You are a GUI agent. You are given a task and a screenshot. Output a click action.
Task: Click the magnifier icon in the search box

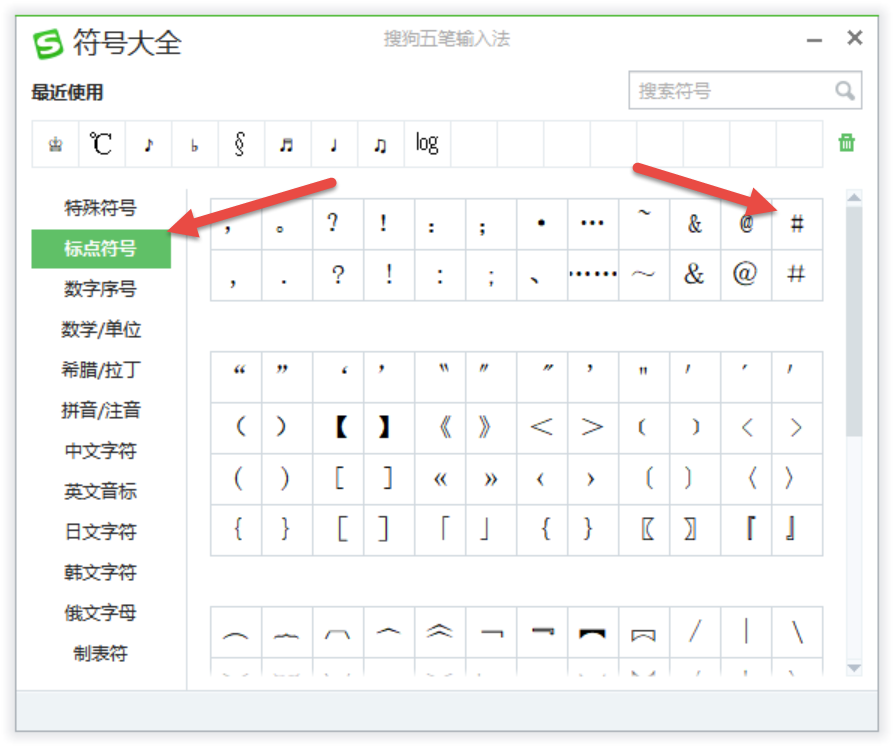(845, 91)
